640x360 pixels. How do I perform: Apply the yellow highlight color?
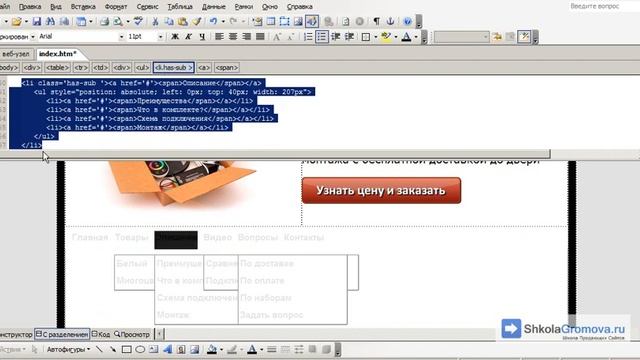(385, 37)
